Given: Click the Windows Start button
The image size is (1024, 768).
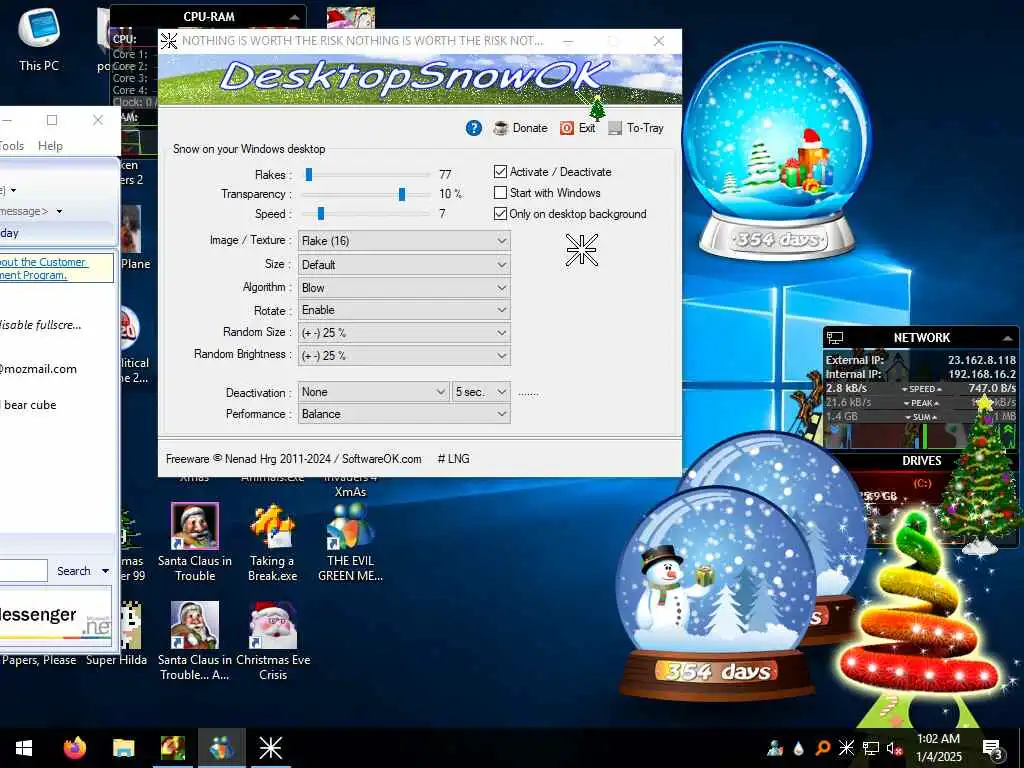Looking at the screenshot, I should pyautogui.click(x=24, y=748).
